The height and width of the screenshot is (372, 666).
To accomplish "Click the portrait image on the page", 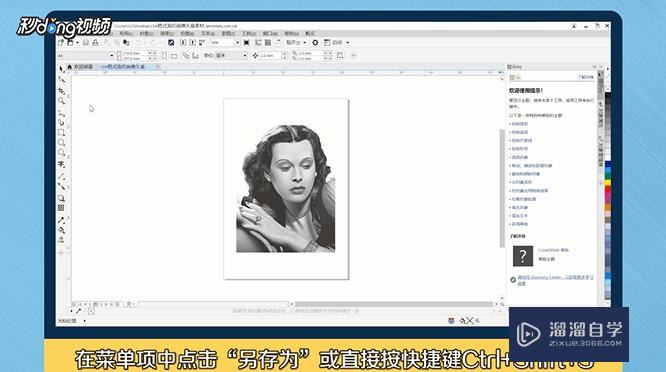I will coord(285,188).
